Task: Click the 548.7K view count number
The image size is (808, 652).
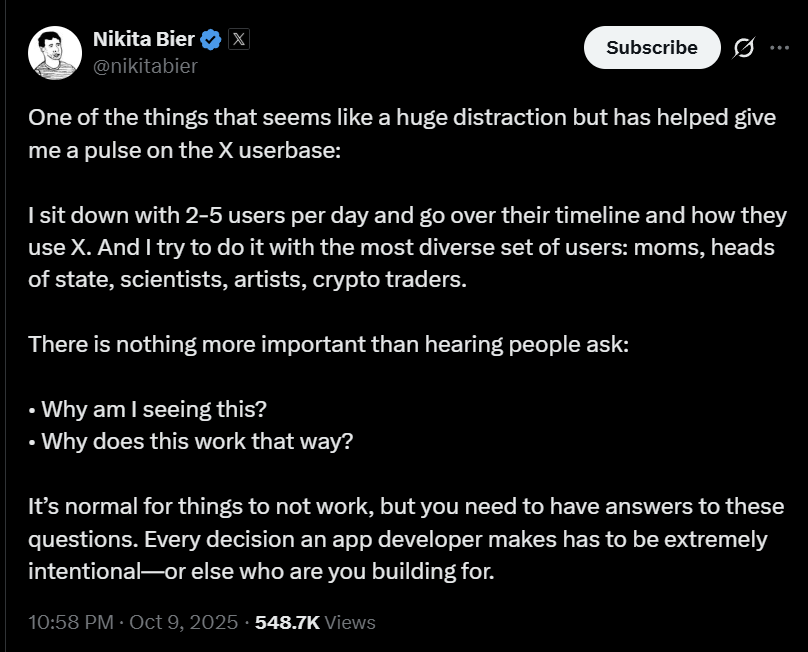Action: 287,622
